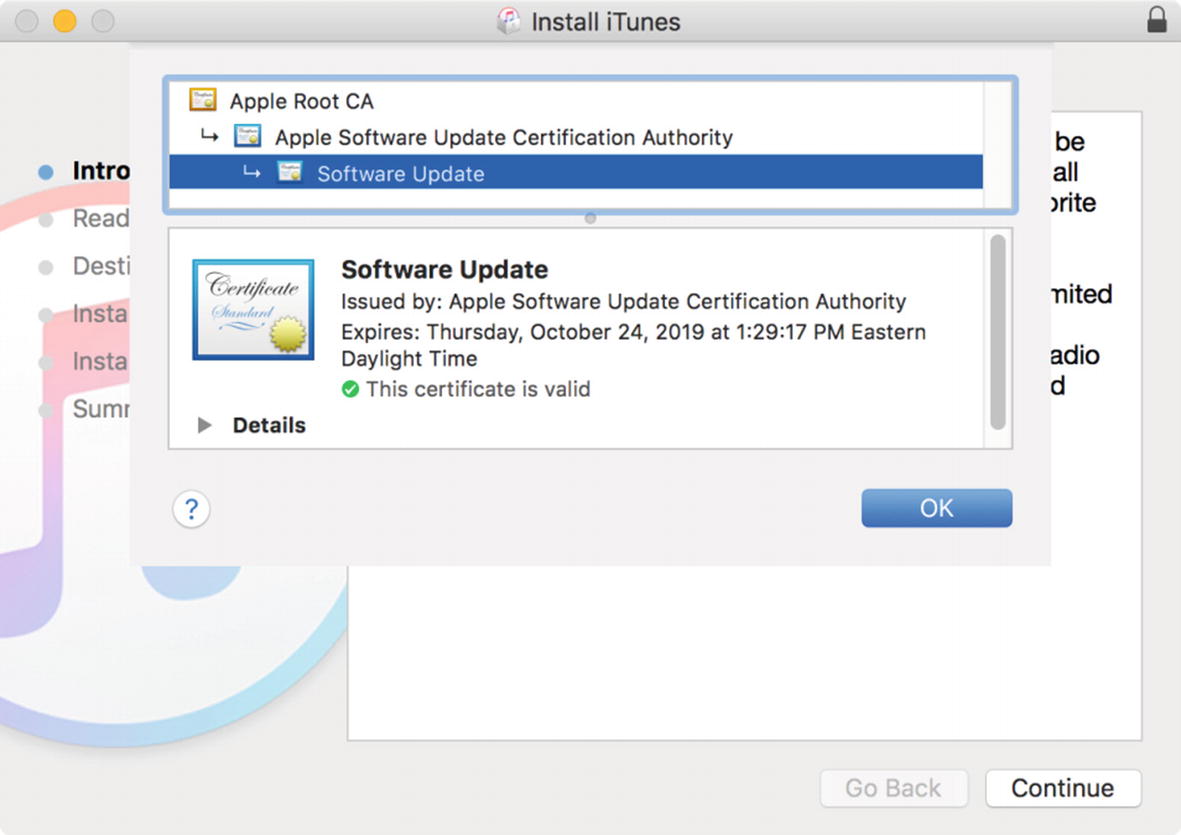Click the 'Issued by' certificate line
Viewport: 1181px width, 835px height.
[x=624, y=301]
